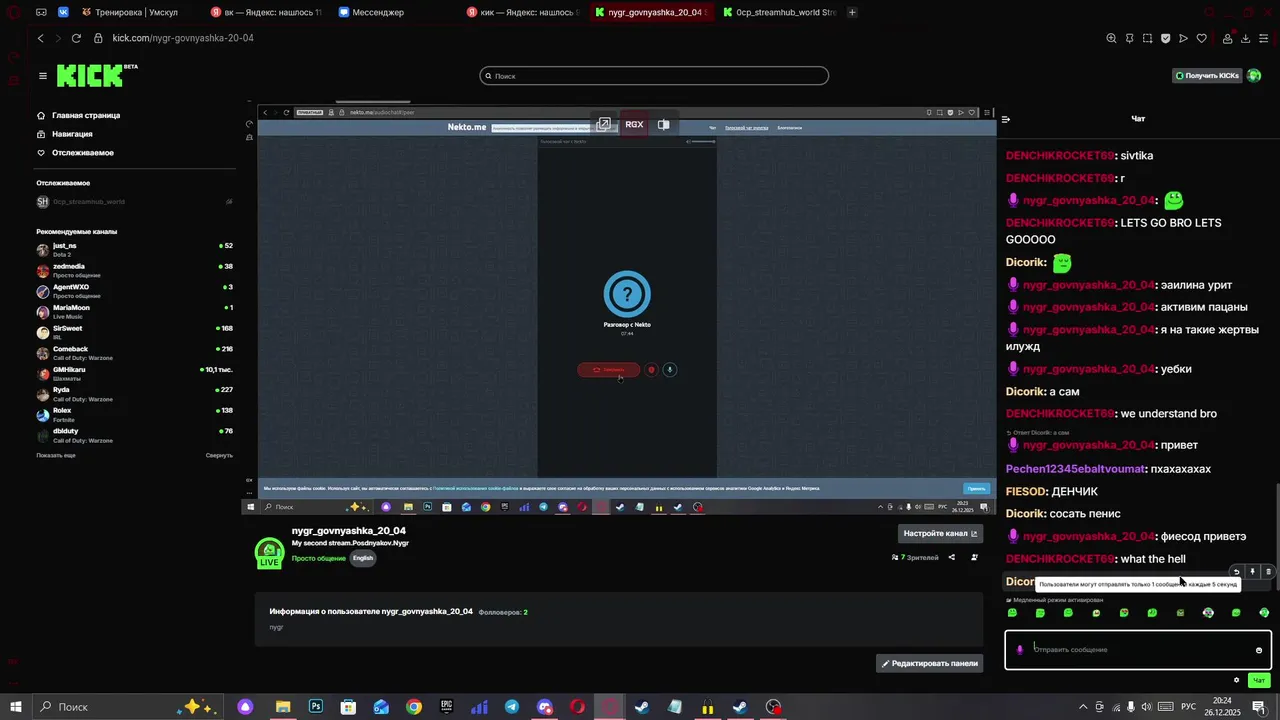Click the pop-out player icon above stream

604,124
